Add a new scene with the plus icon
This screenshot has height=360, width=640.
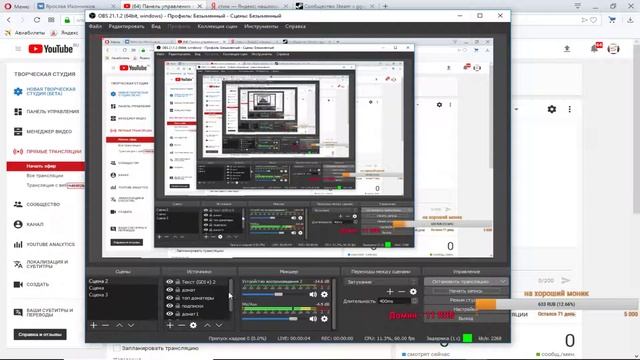click(93, 325)
